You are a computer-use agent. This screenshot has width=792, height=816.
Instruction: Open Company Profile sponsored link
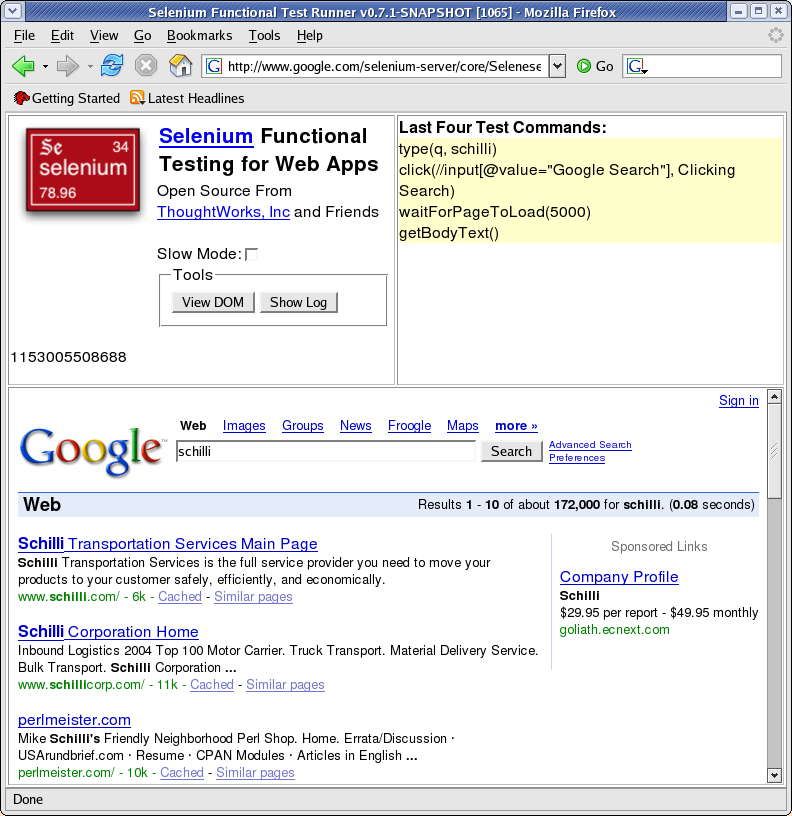[619, 577]
